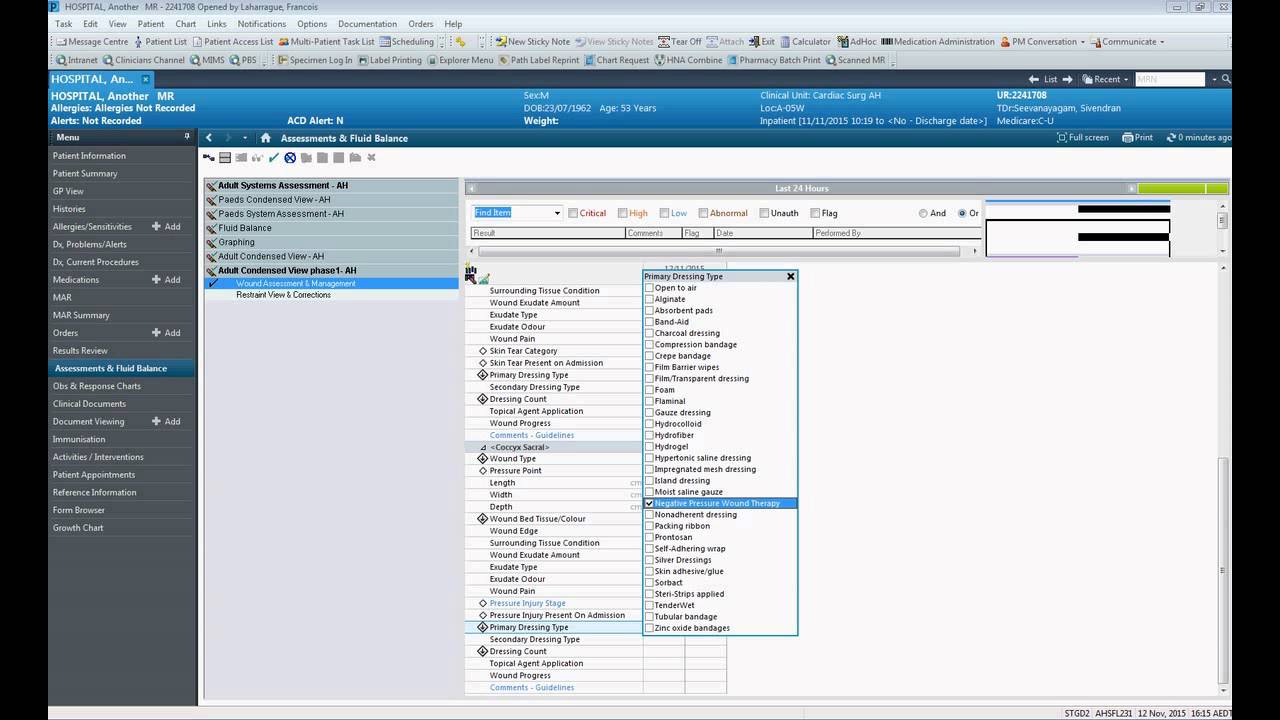Expand the Graphing band

click(x=331, y=242)
